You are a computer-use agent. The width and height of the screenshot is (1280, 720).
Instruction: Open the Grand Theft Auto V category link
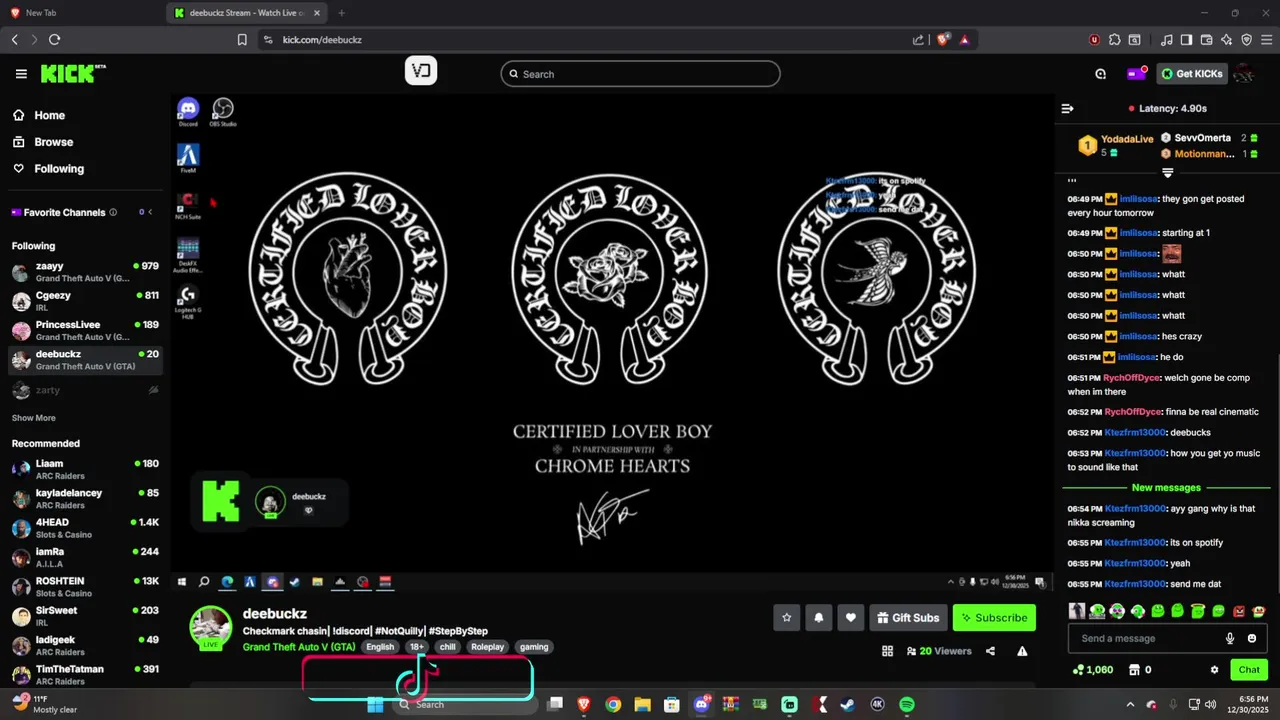tap(300, 647)
